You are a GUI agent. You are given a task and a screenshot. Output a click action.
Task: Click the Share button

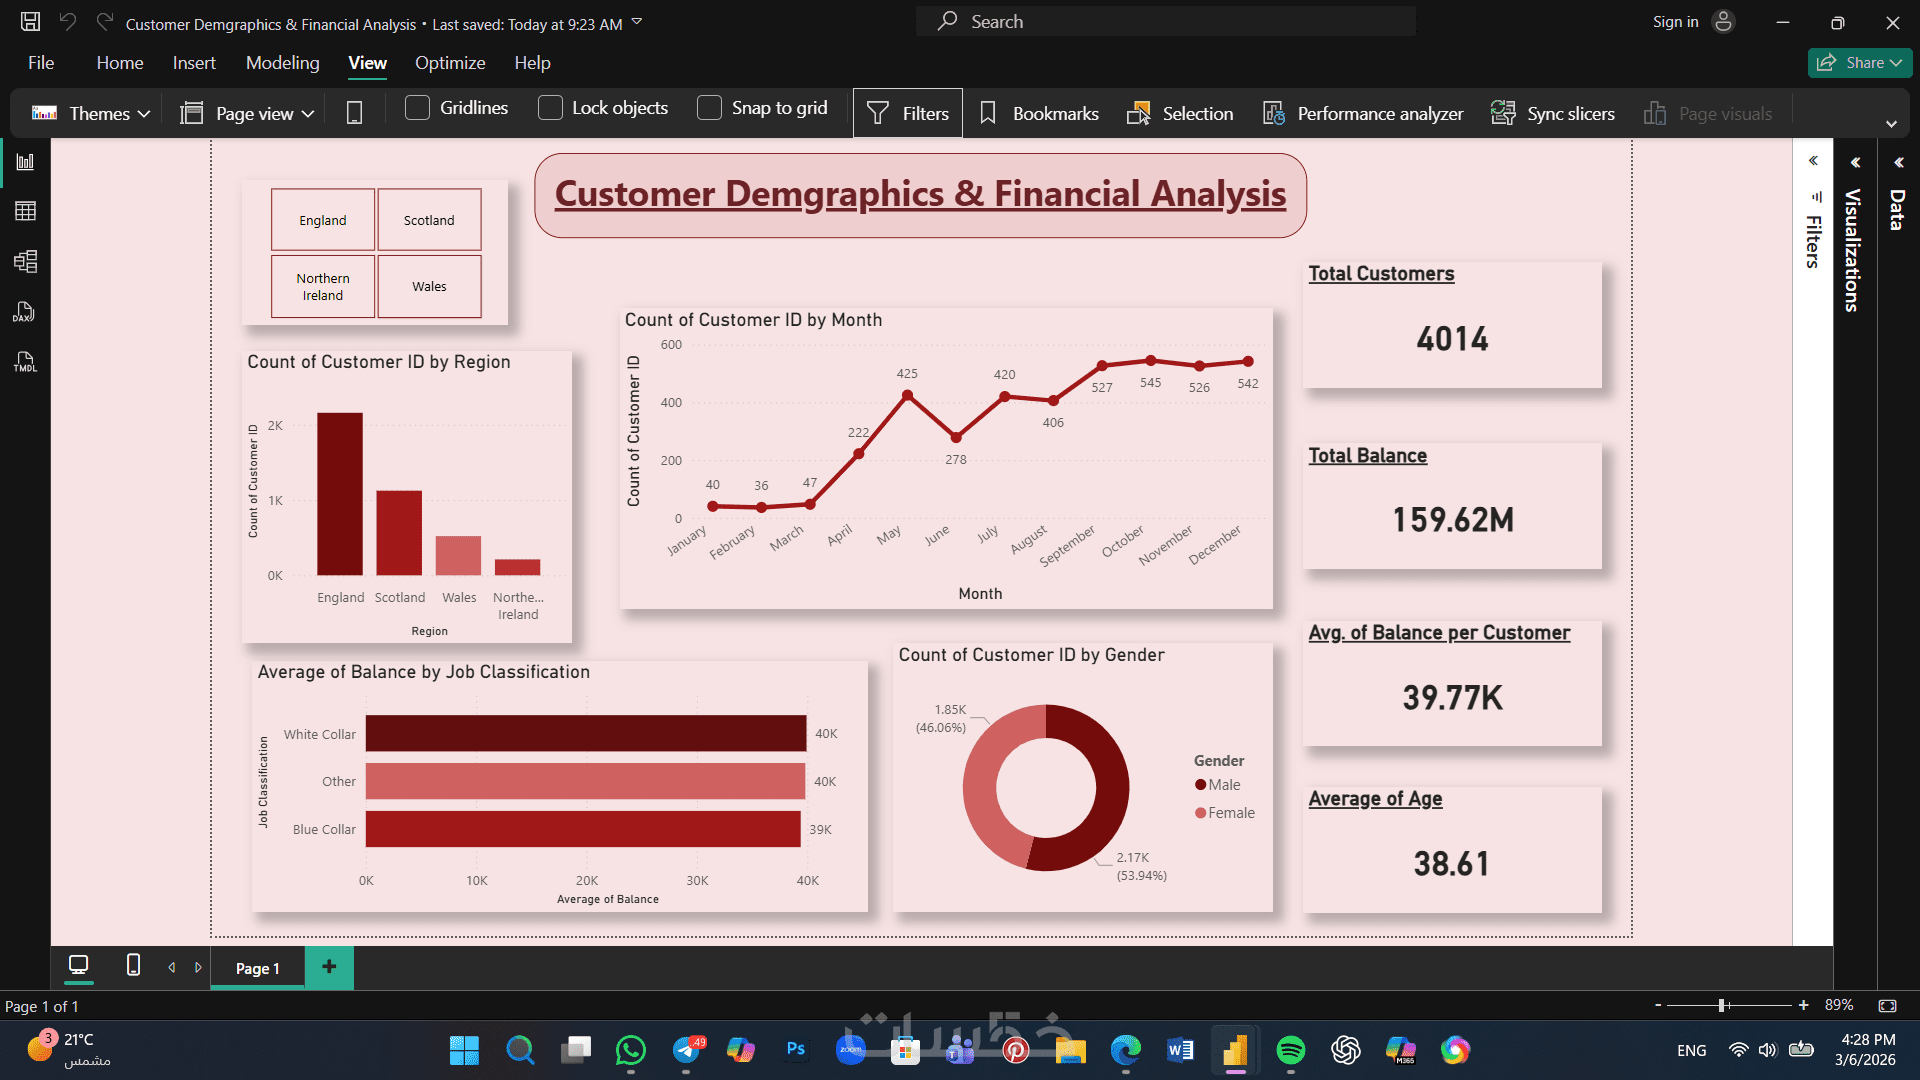(x=1859, y=63)
